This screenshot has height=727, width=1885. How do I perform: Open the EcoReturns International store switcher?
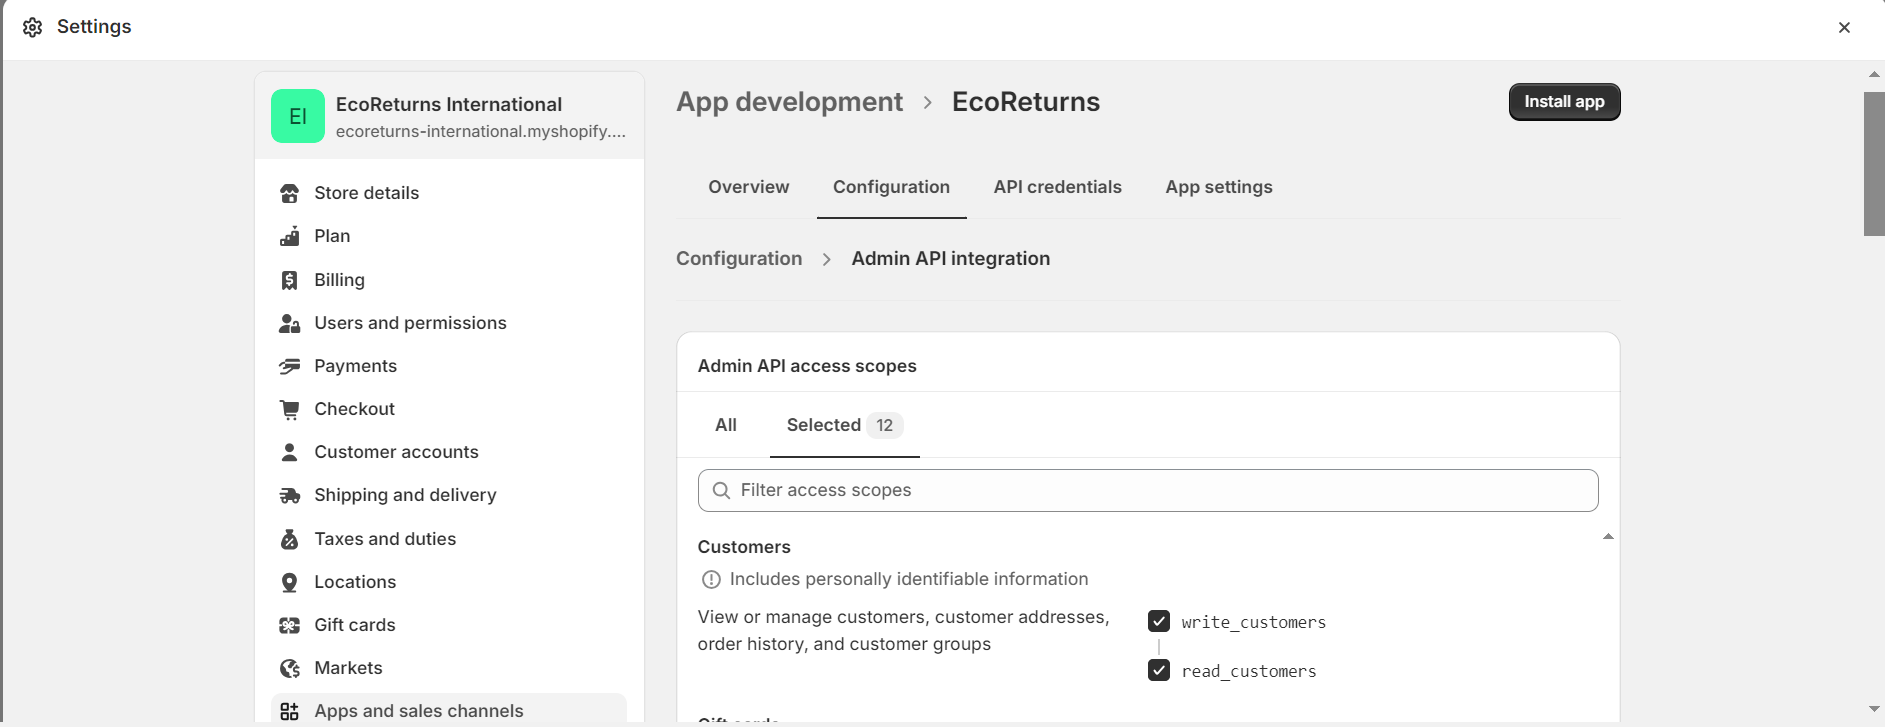[449, 116]
